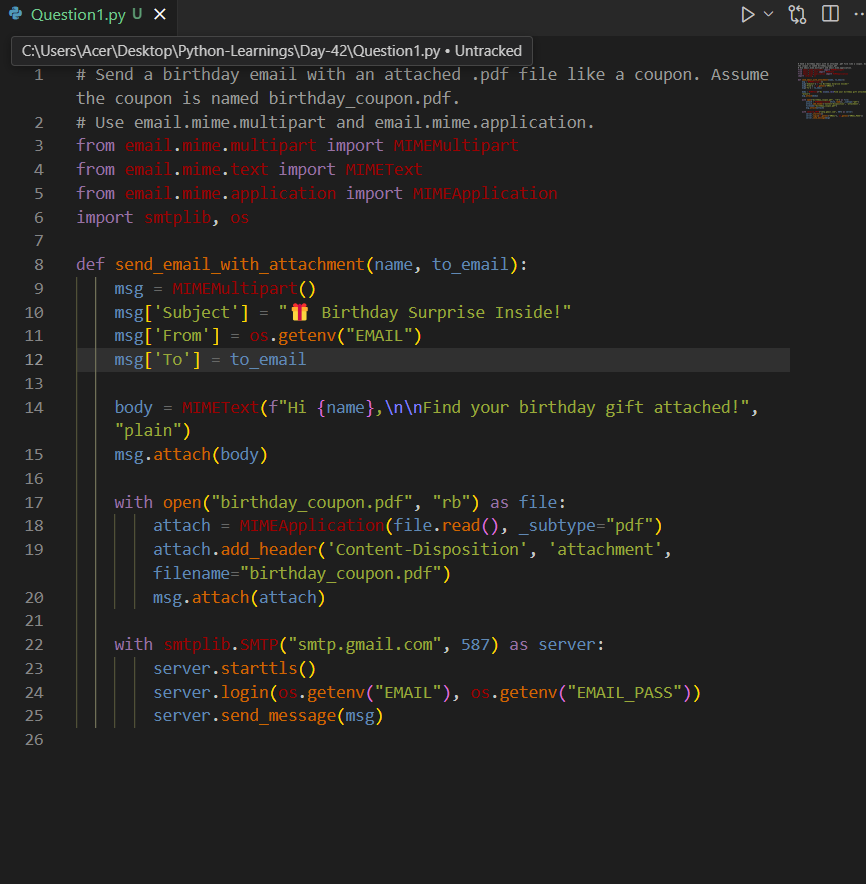Click filename="birthday_coupon.pdf" argument

click(x=297, y=573)
